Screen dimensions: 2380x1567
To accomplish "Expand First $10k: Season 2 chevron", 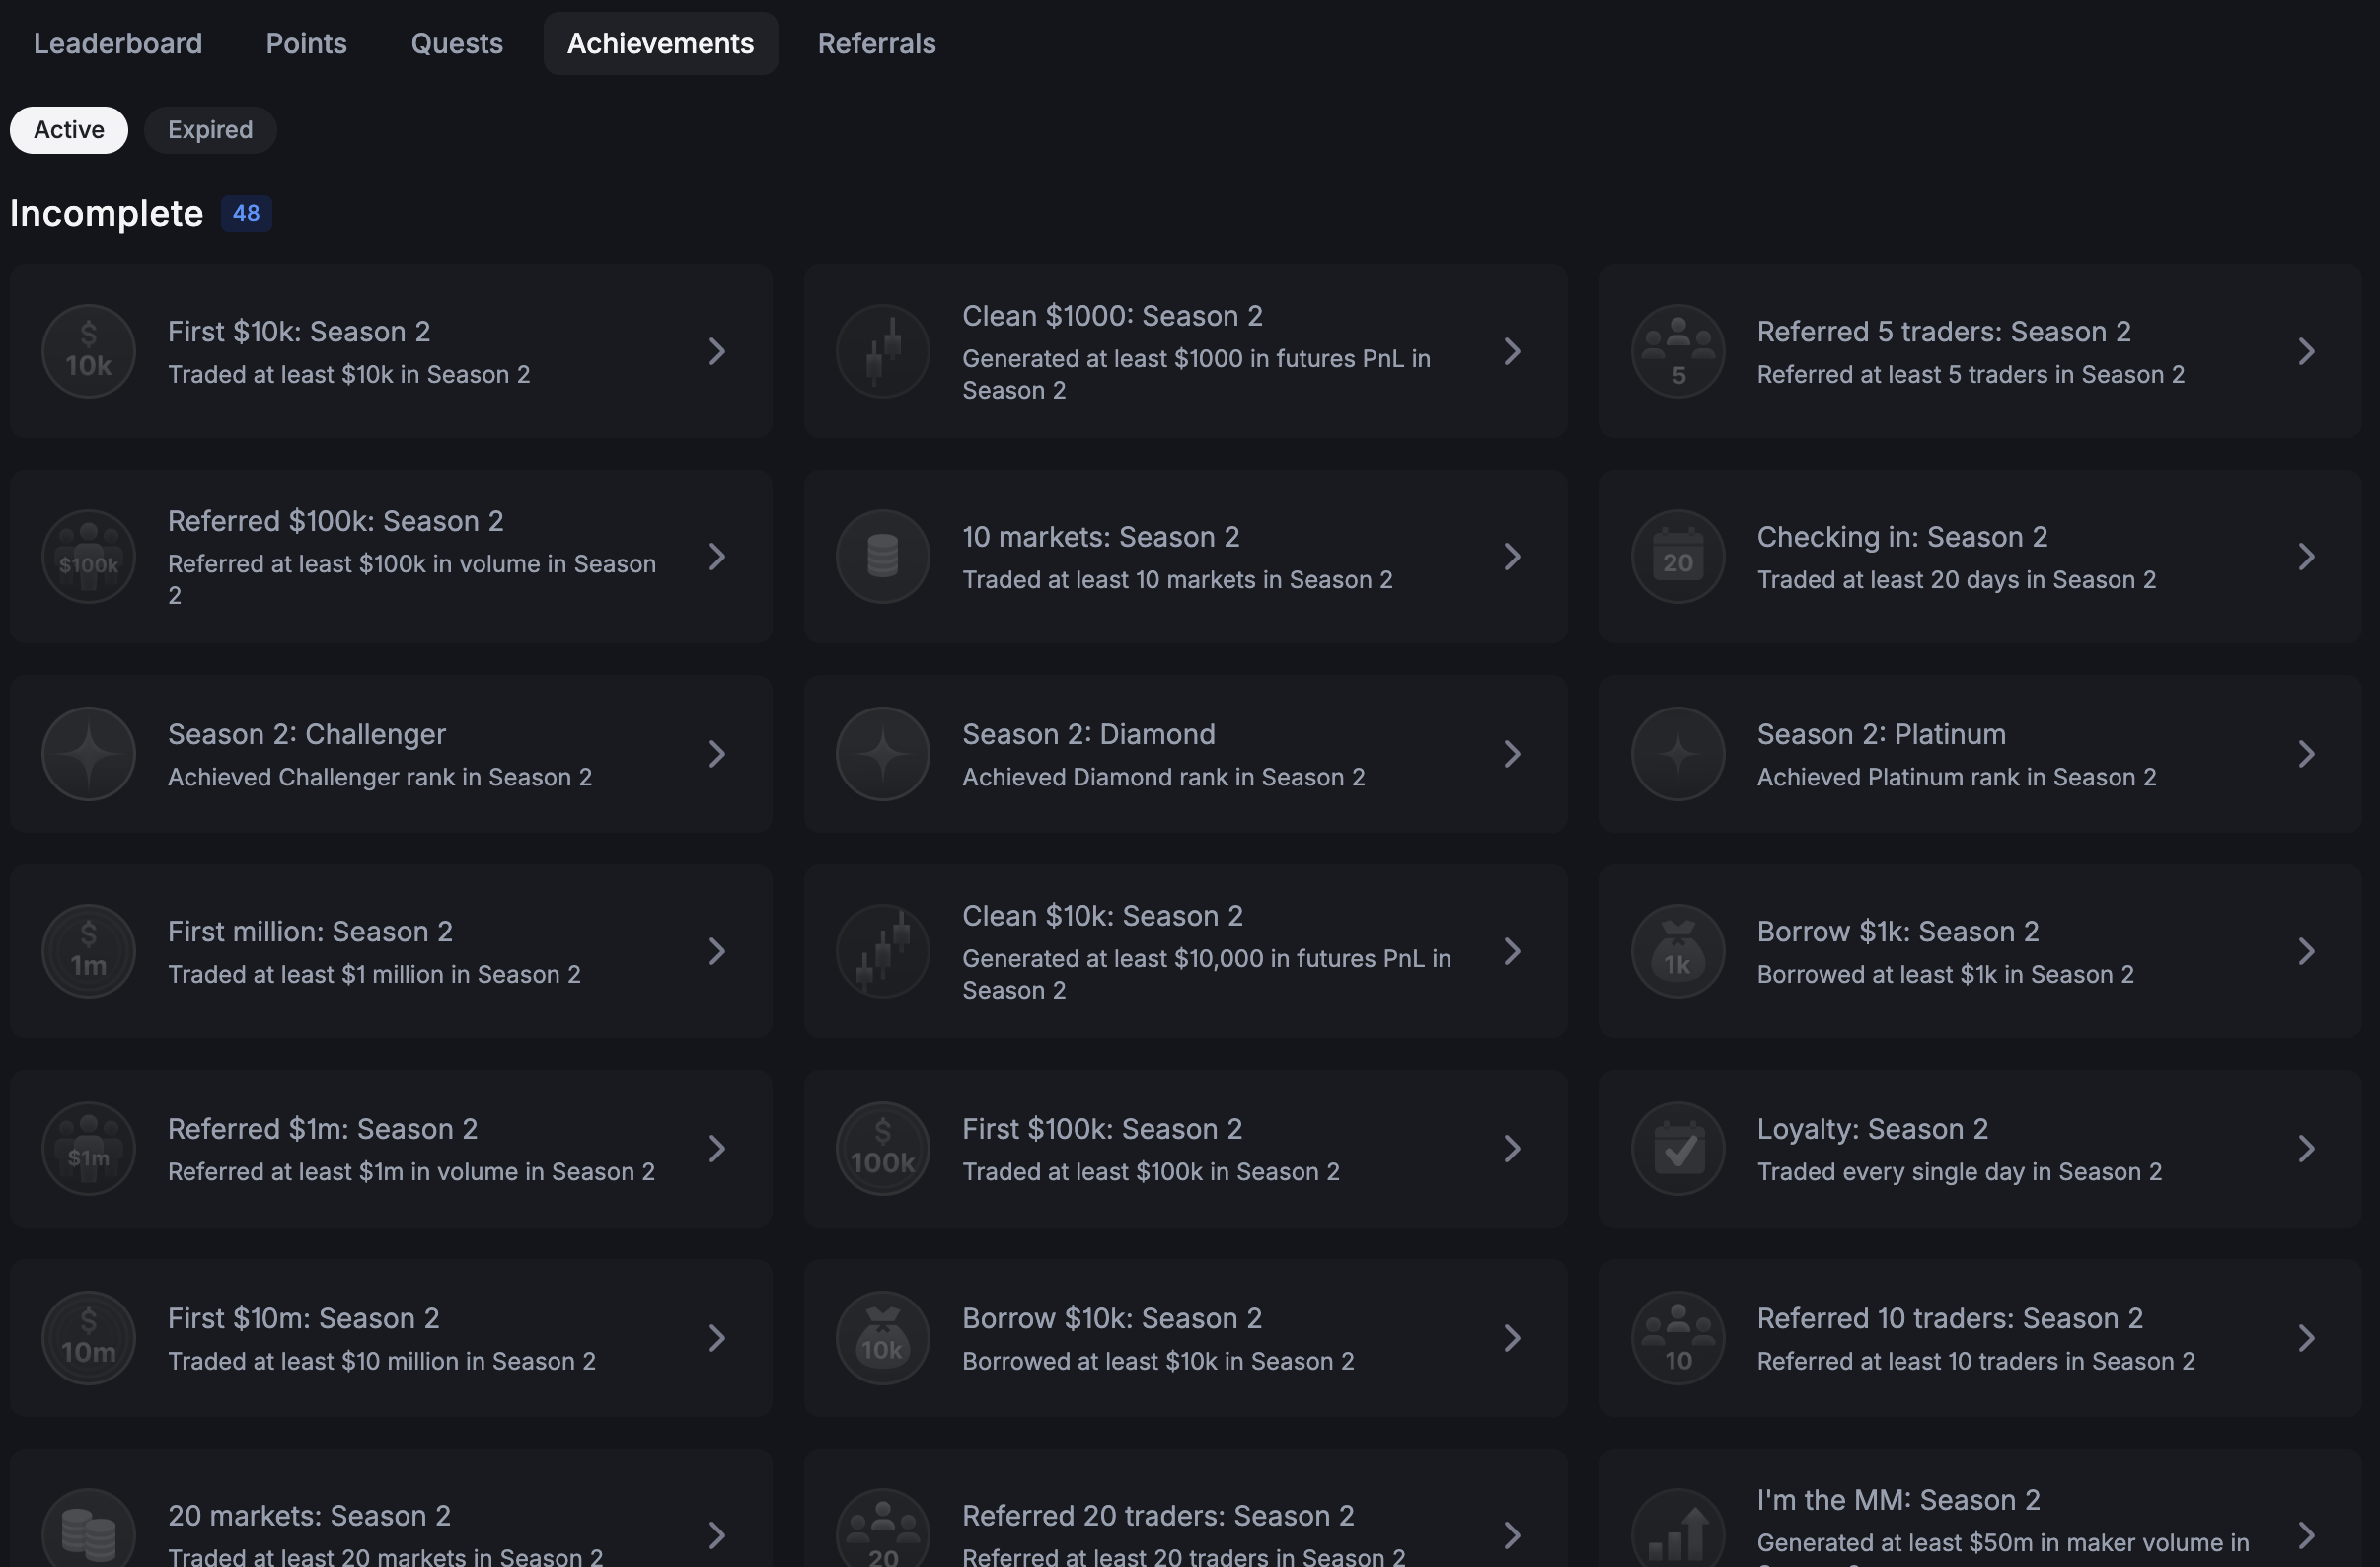I will pos(717,351).
